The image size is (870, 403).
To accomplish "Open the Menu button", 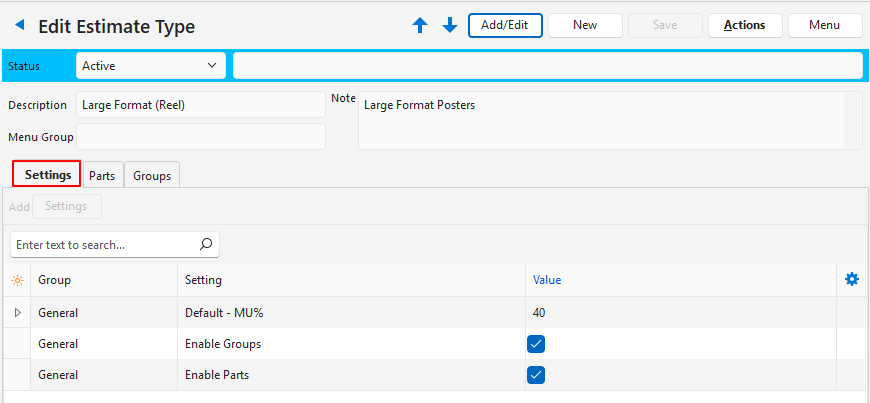I will point(824,25).
